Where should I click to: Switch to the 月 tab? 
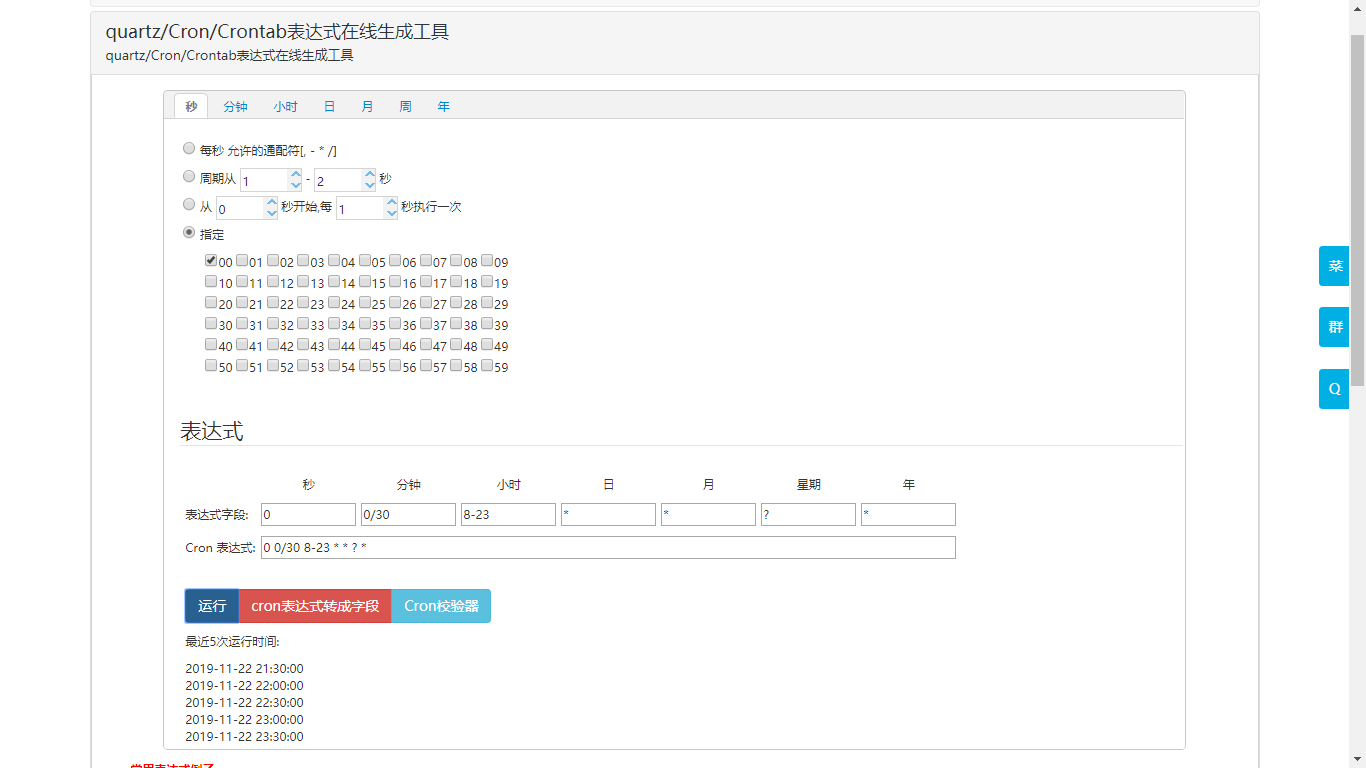coord(367,106)
